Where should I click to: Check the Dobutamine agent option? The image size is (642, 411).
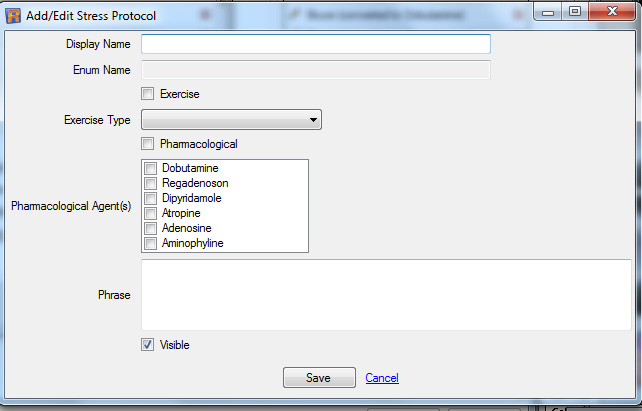pos(151,168)
